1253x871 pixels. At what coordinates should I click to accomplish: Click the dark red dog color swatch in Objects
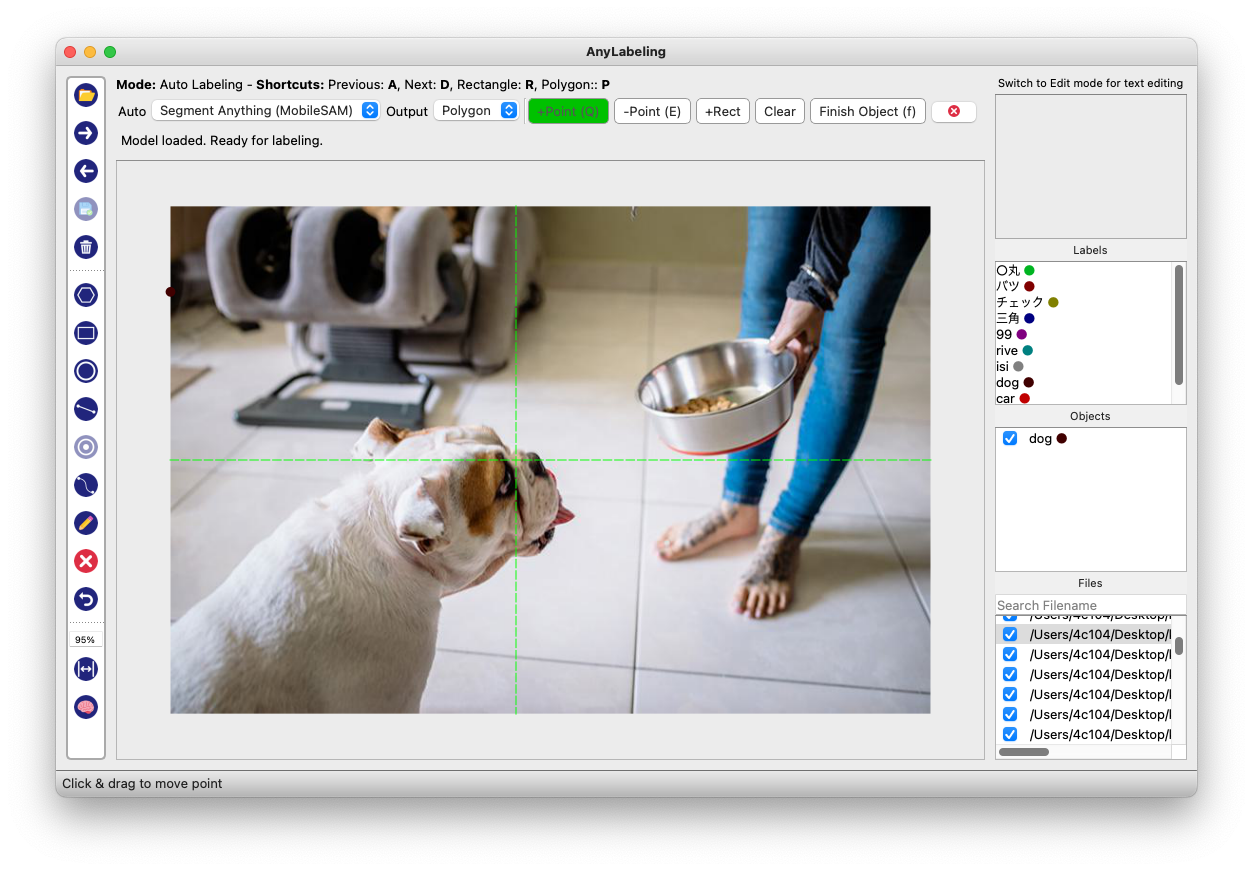click(1062, 439)
